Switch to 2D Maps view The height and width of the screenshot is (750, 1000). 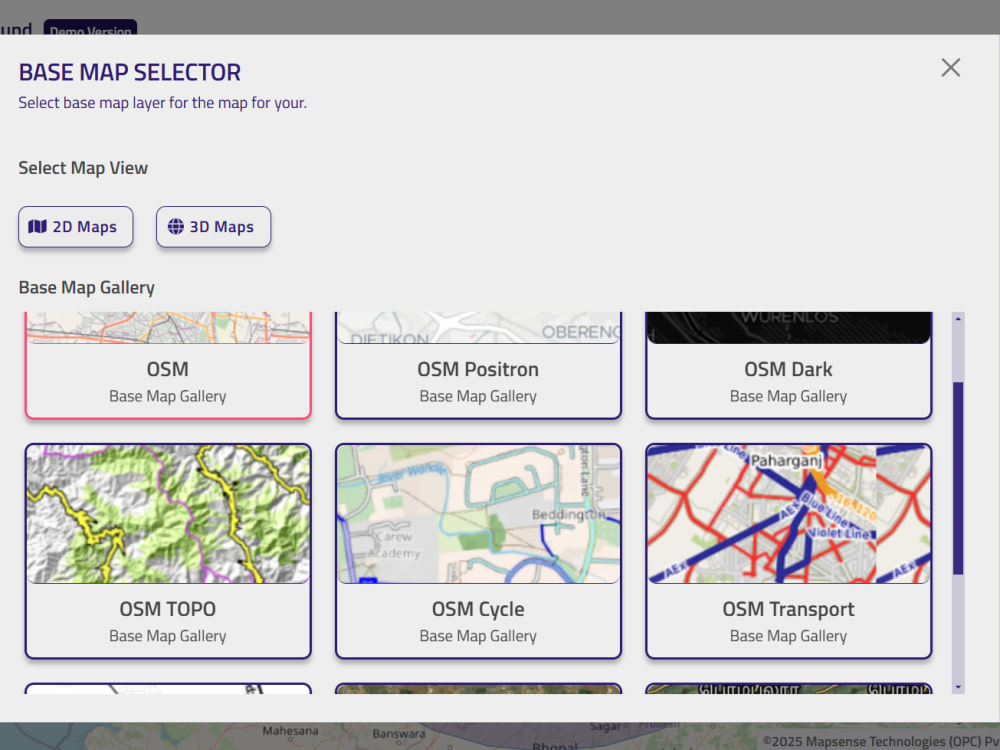tap(76, 226)
